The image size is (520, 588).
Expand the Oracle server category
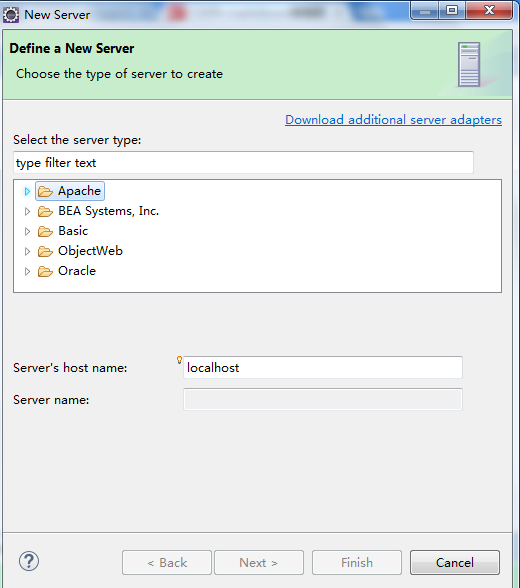[x=27, y=271]
